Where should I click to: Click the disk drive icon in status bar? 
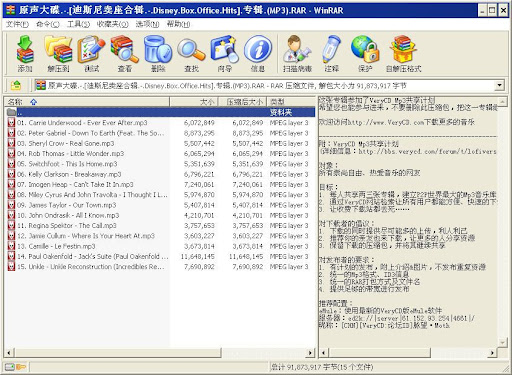(10, 367)
